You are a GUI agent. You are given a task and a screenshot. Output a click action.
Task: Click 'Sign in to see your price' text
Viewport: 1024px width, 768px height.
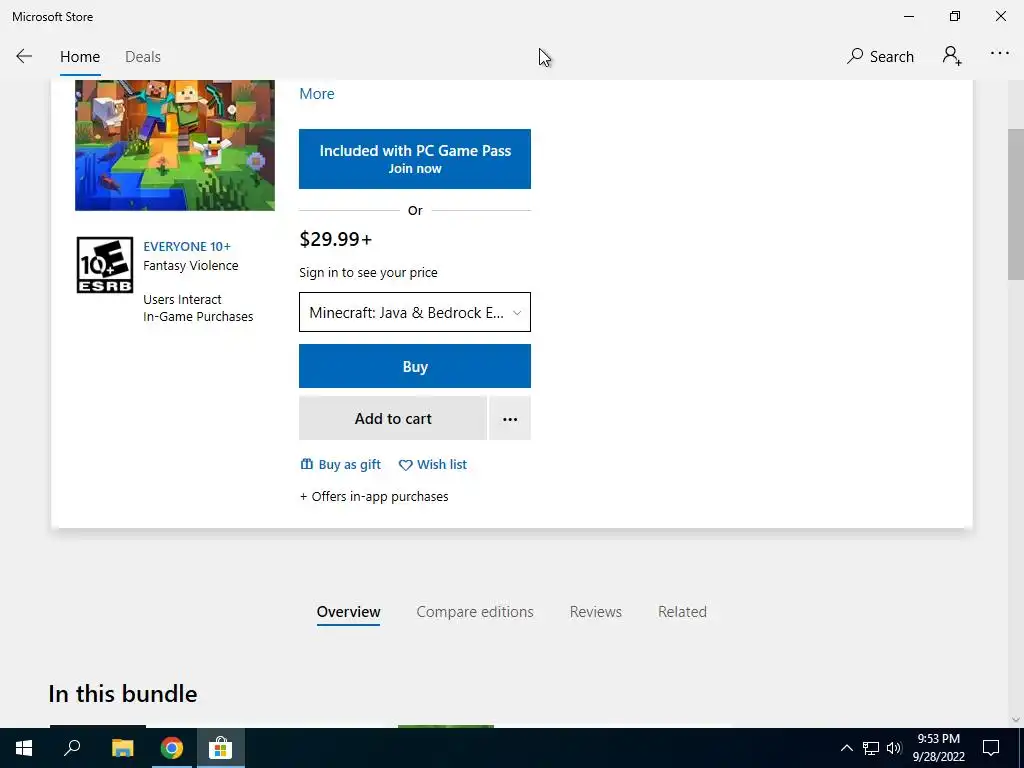[368, 272]
